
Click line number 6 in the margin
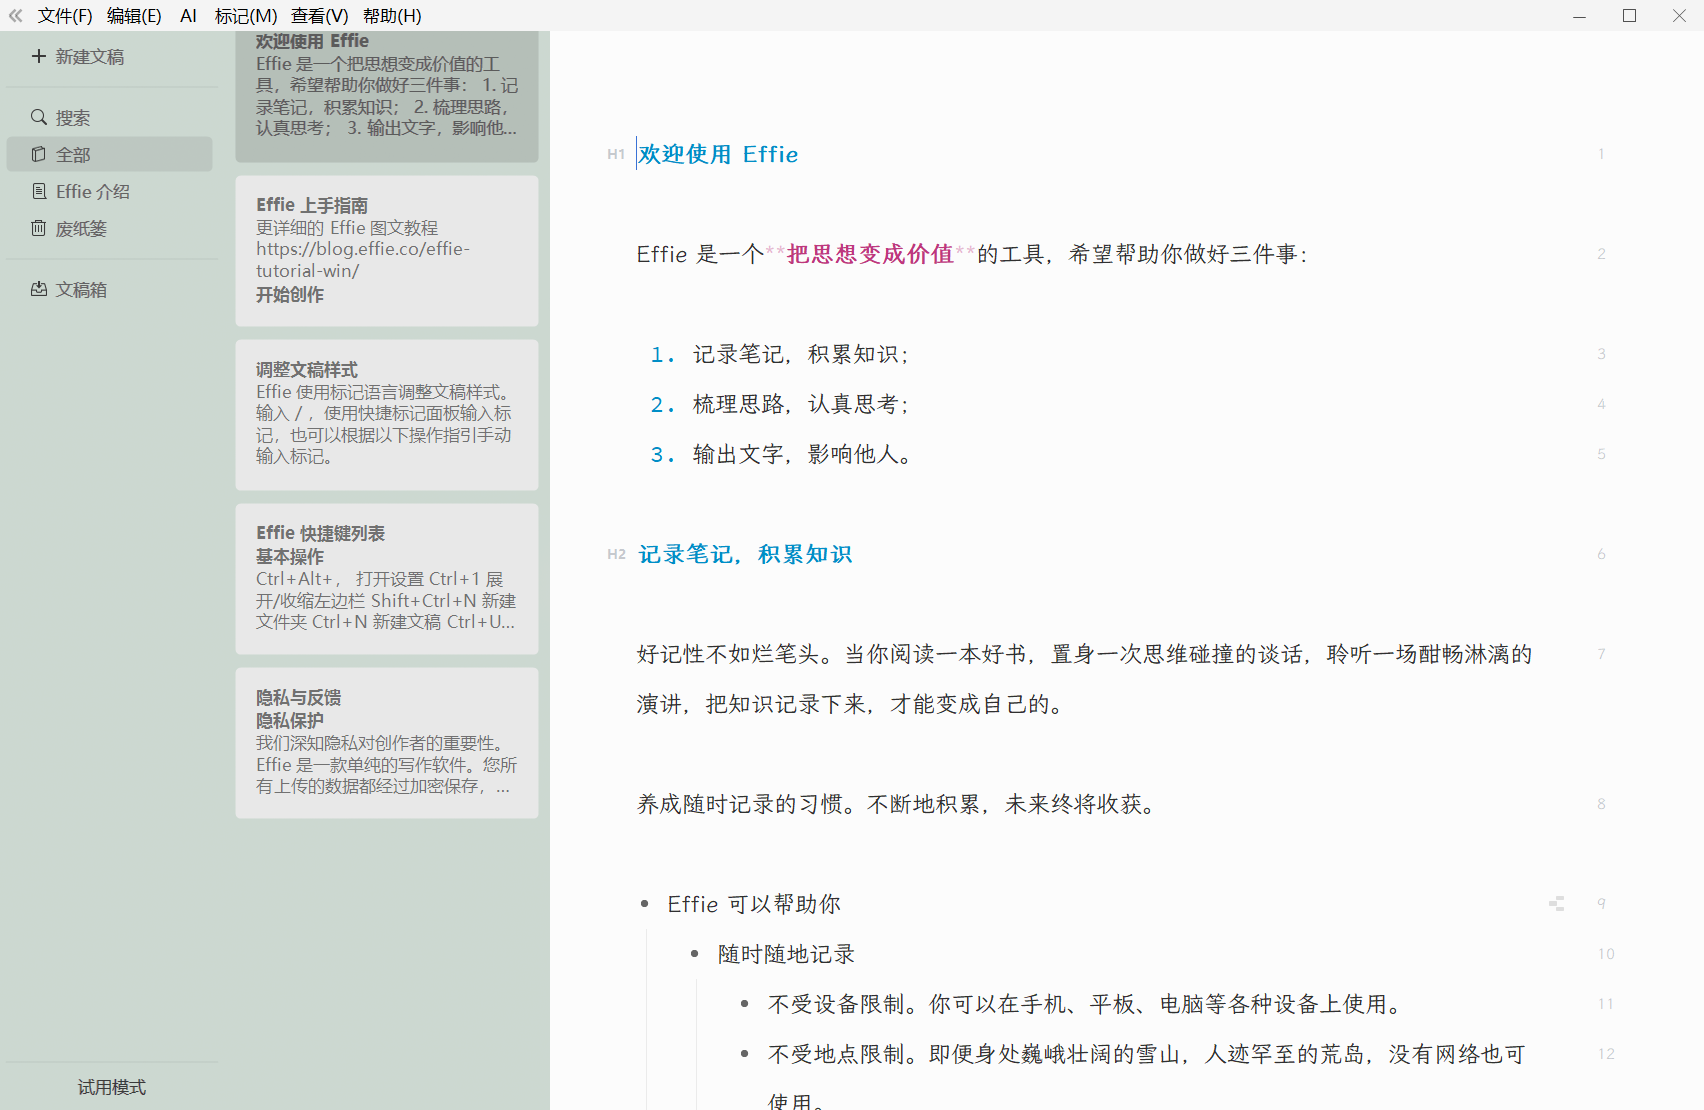[1601, 554]
